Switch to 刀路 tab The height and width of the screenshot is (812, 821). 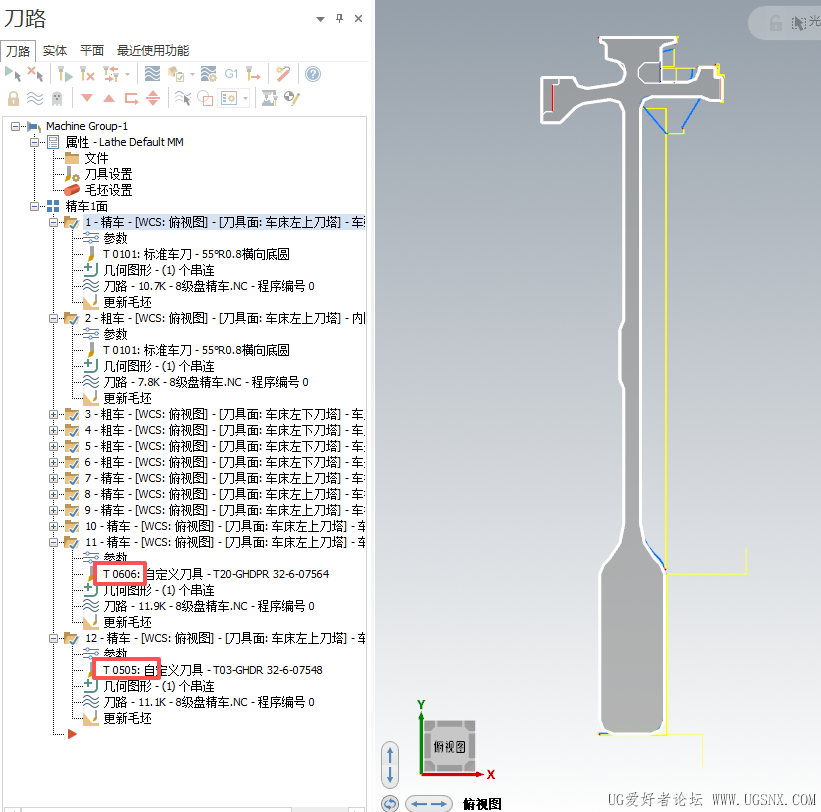point(18,51)
